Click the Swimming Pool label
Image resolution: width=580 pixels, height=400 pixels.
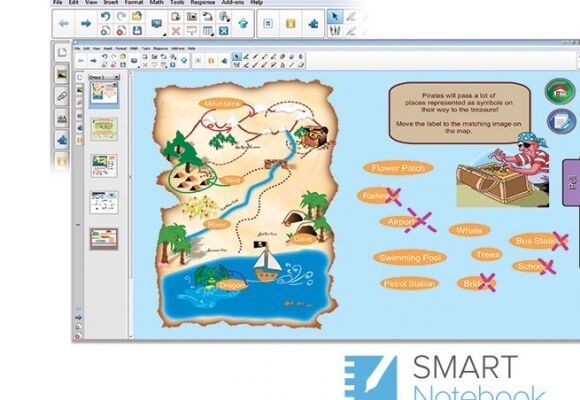[x=410, y=258]
